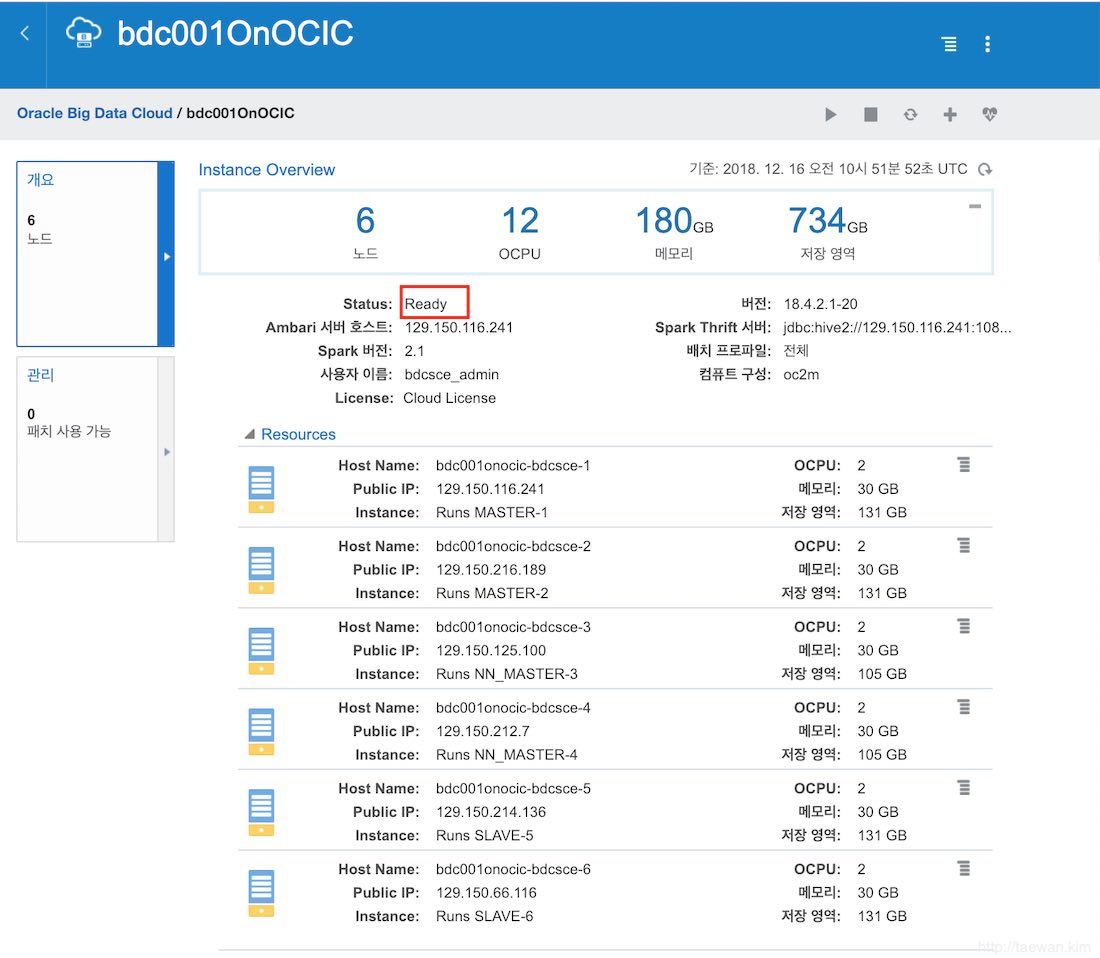Click the server icon for NN_MASTER-4 node

pyautogui.click(x=261, y=731)
